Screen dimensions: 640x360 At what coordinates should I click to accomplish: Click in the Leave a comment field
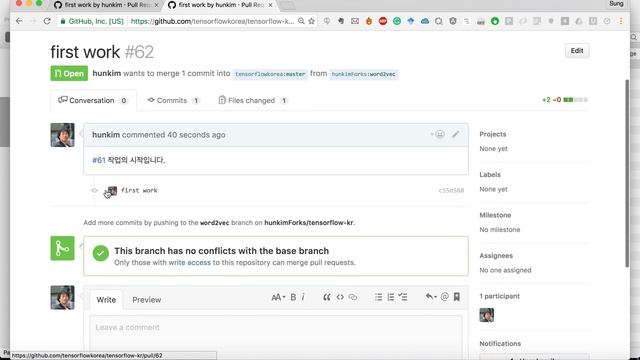coord(276,337)
